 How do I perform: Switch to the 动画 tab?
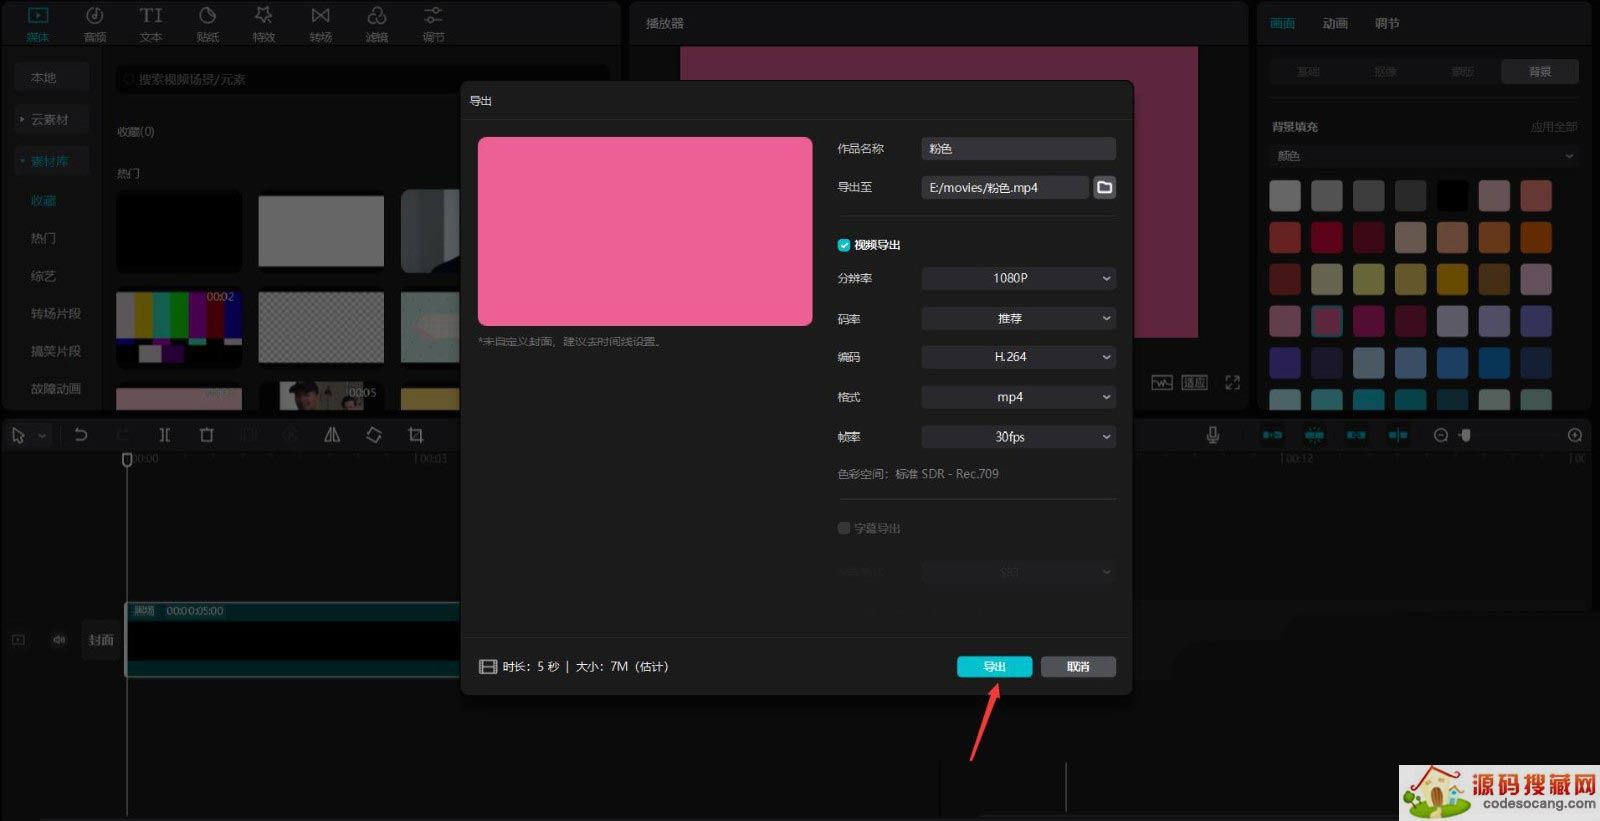(1335, 23)
